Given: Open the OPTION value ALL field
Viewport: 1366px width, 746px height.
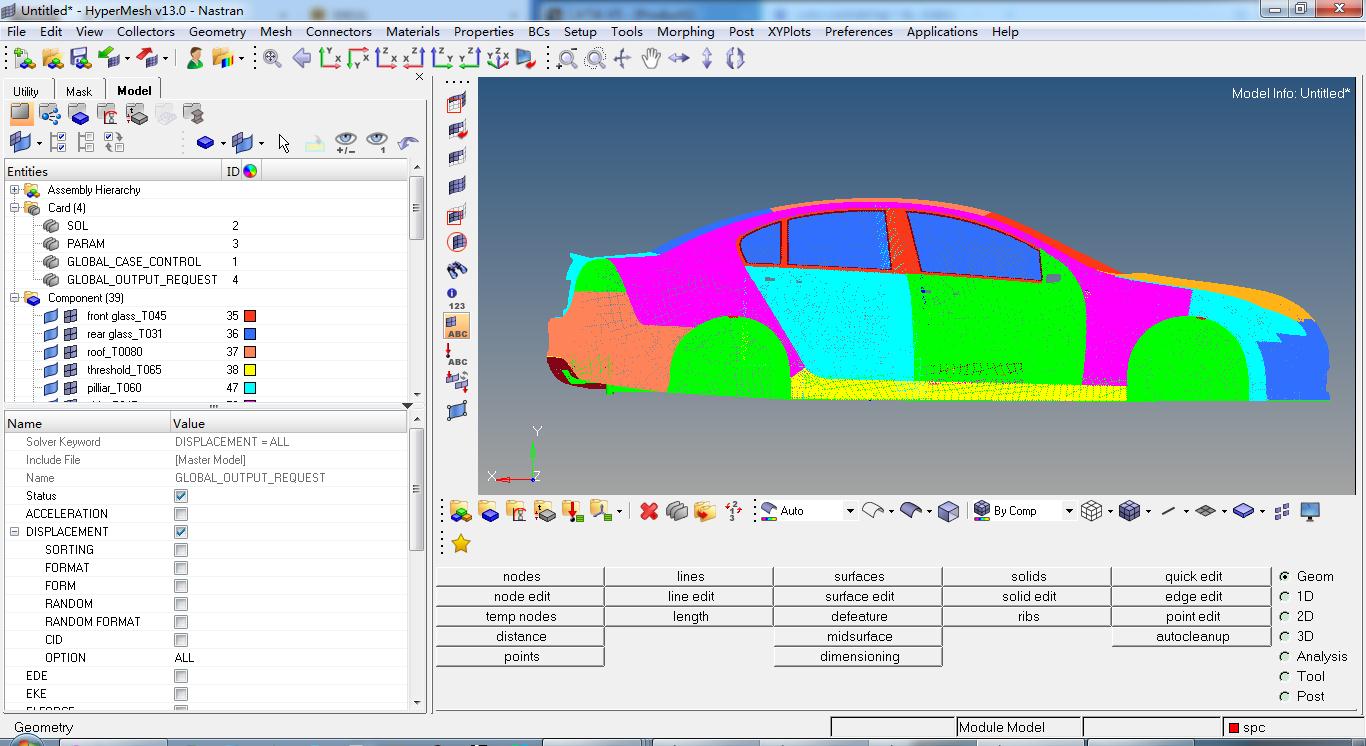Looking at the screenshot, I should pos(289,658).
